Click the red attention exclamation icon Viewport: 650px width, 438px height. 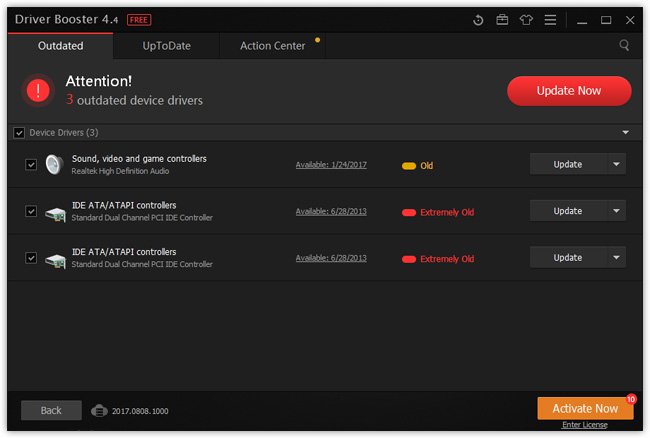point(38,90)
